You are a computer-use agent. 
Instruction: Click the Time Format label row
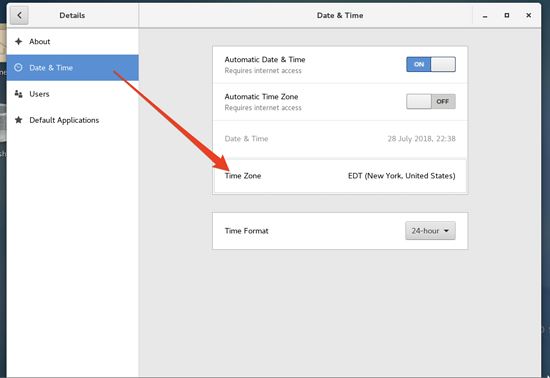tap(340, 231)
